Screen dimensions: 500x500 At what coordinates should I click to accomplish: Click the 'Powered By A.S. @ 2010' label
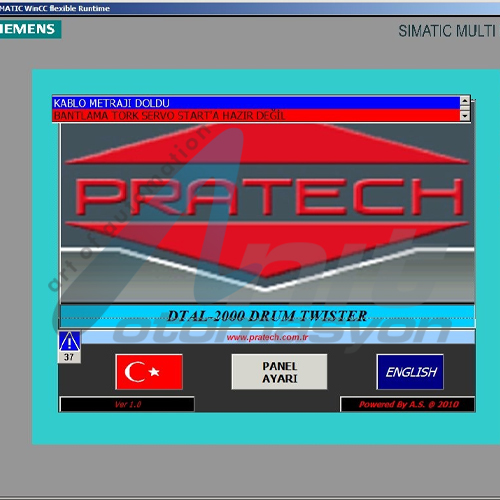408,404
